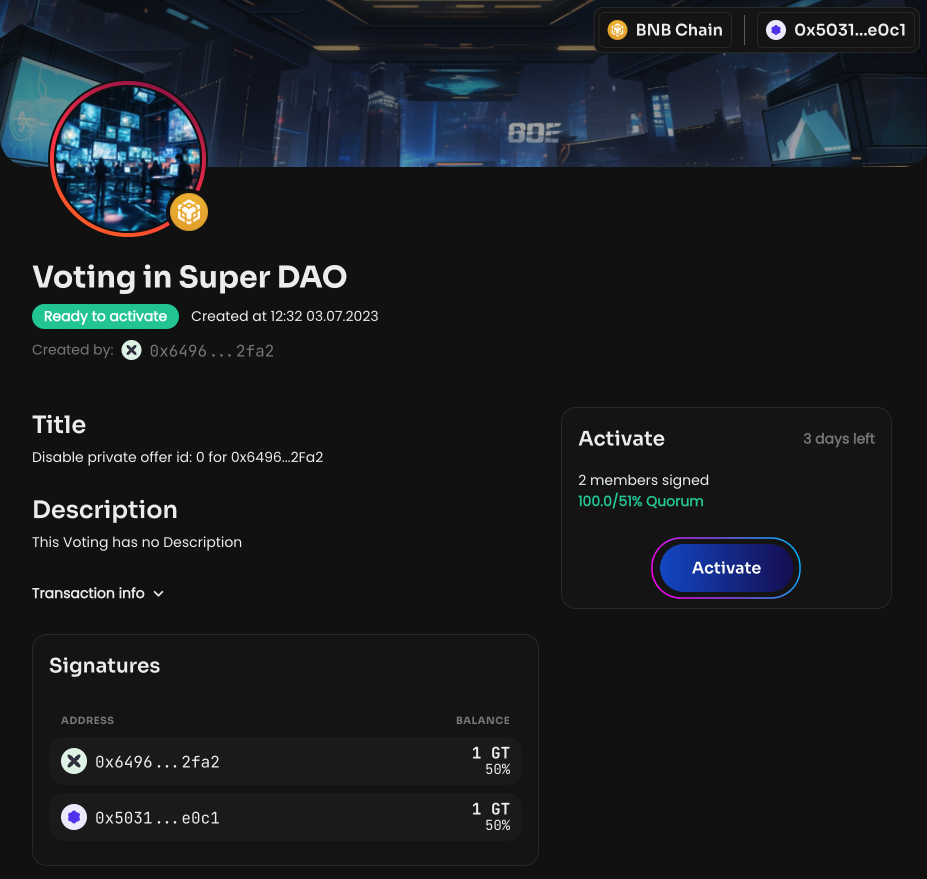Click the 3 days left label
This screenshot has width=927, height=879.
tap(838, 439)
